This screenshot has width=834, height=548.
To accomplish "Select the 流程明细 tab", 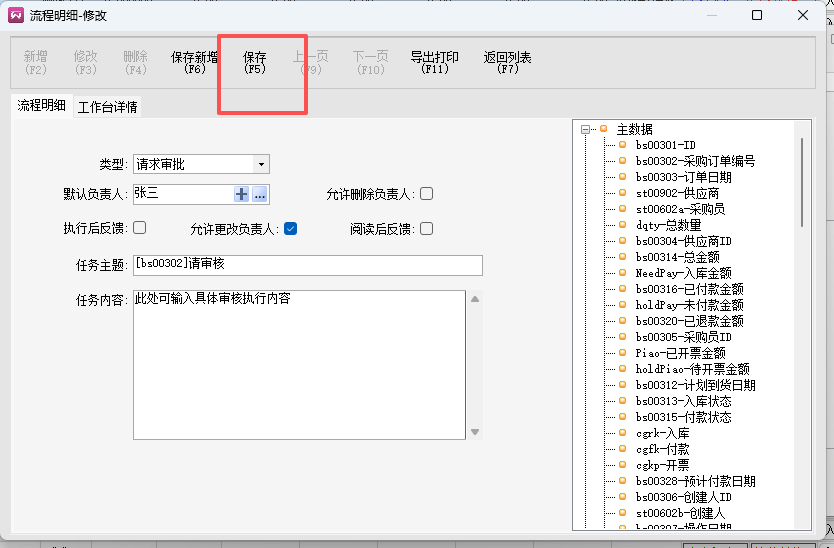I will coord(41,106).
